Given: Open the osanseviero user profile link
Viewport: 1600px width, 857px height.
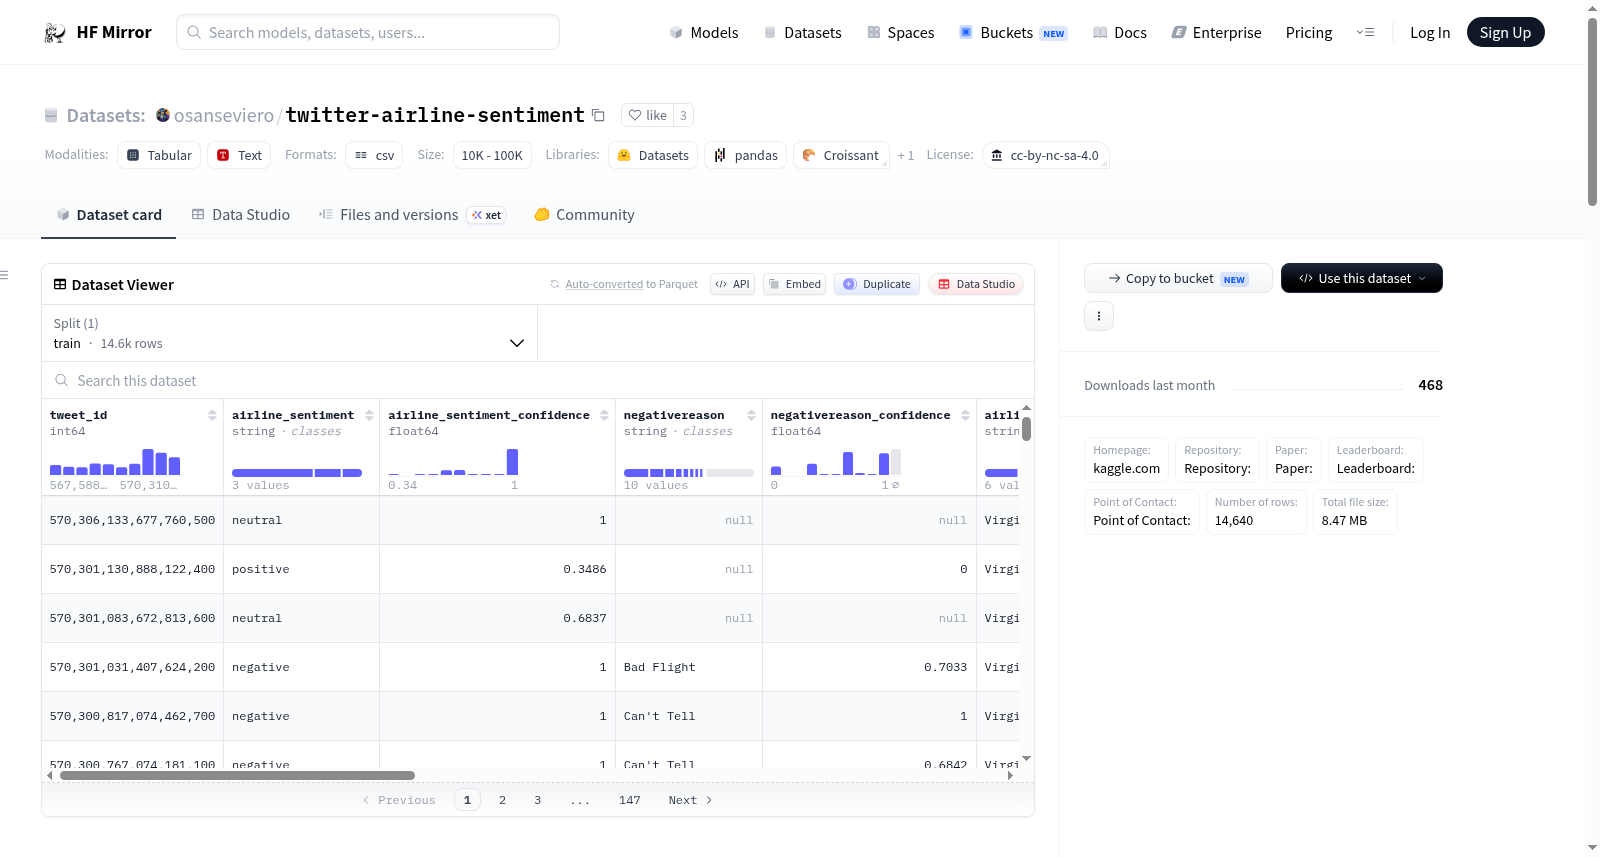Looking at the screenshot, I should [224, 115].
